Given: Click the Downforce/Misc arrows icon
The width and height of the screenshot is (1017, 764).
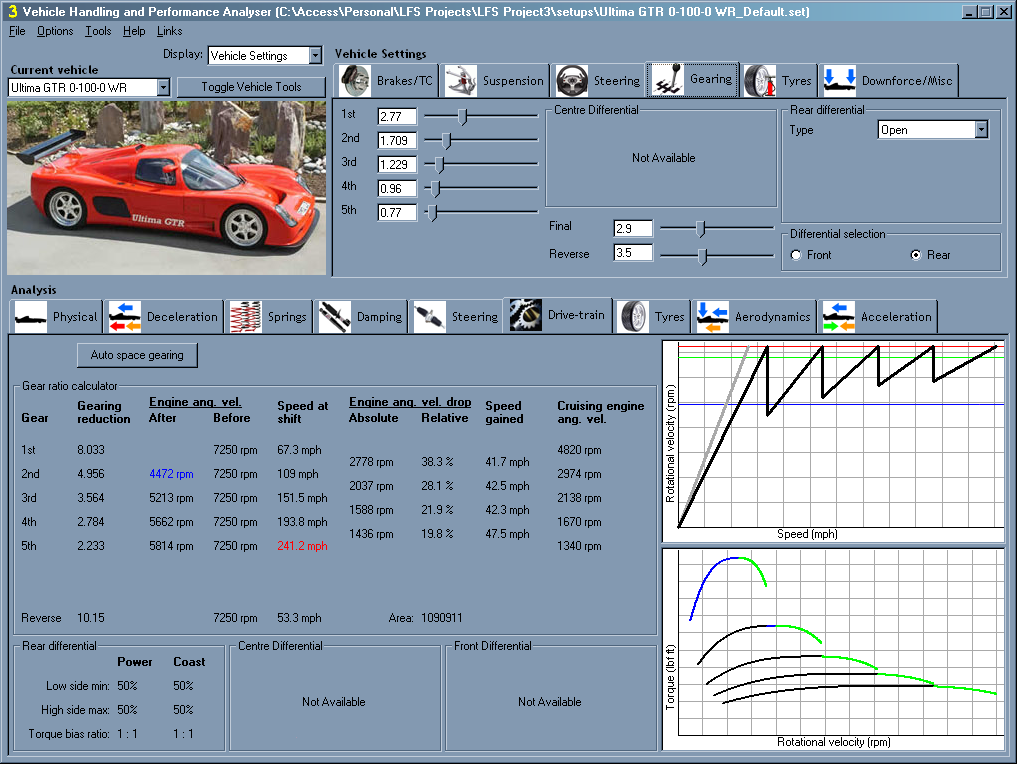Looking at the screenshot, I should pos(840,81).
